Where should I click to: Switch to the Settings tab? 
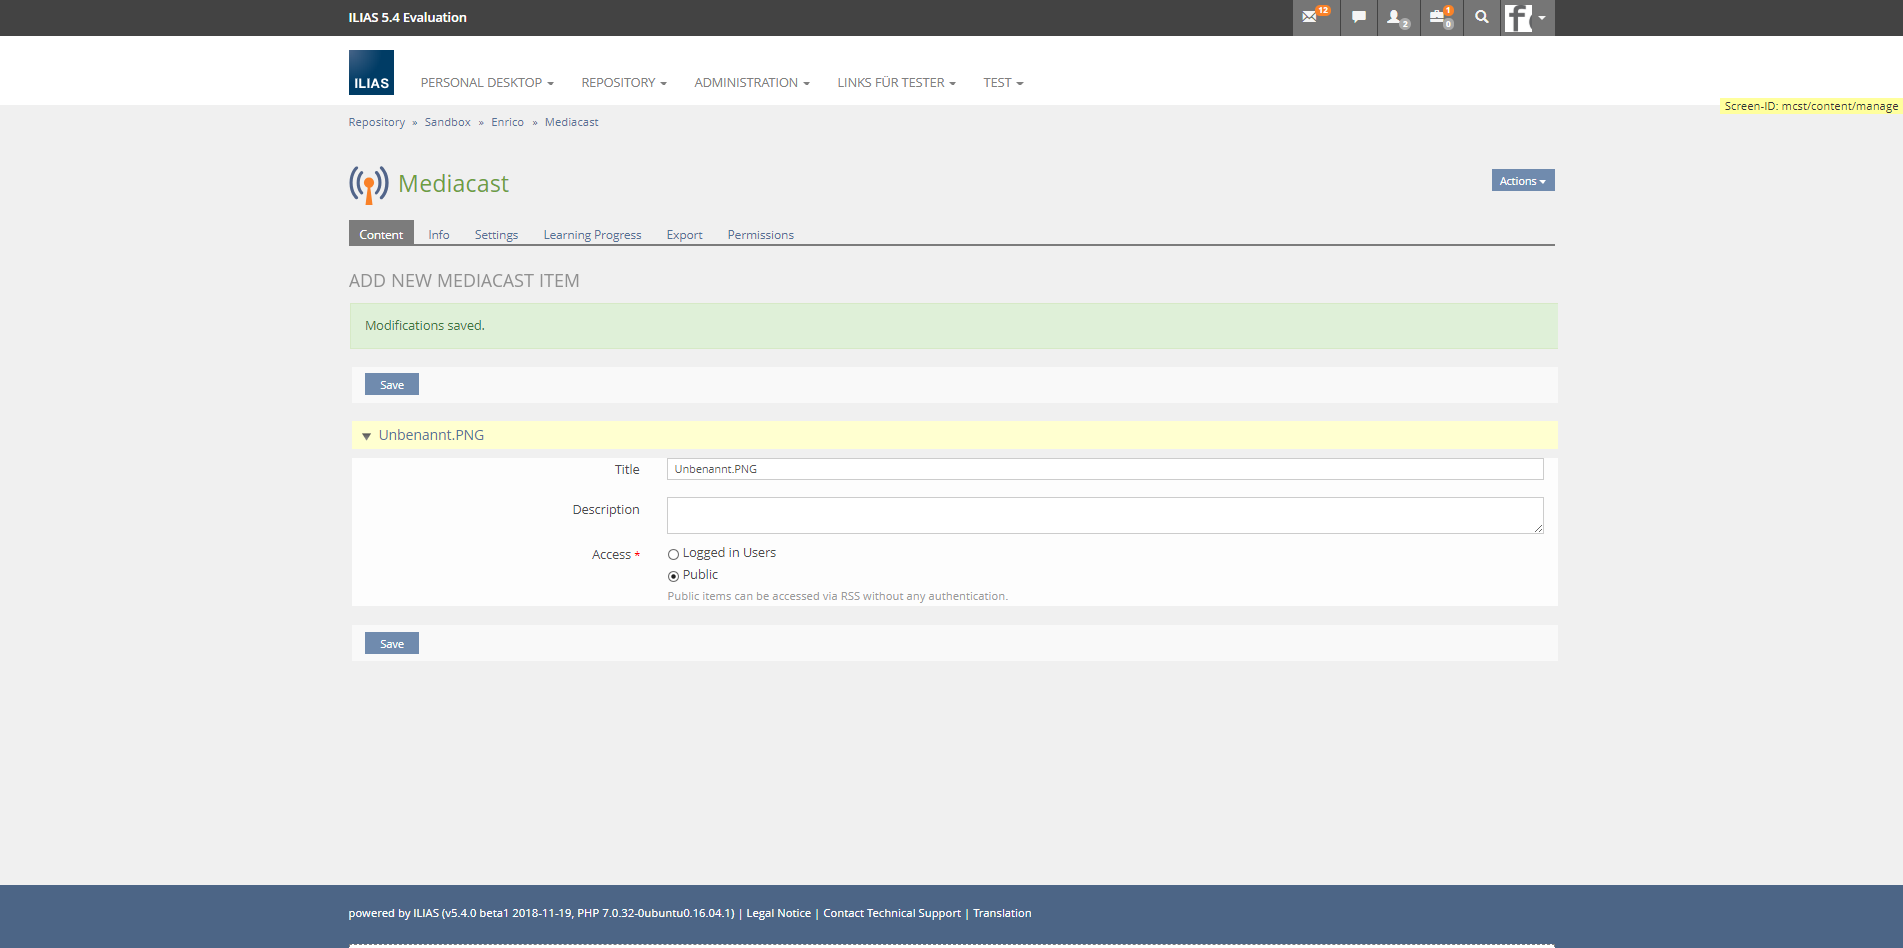point(496,235)
